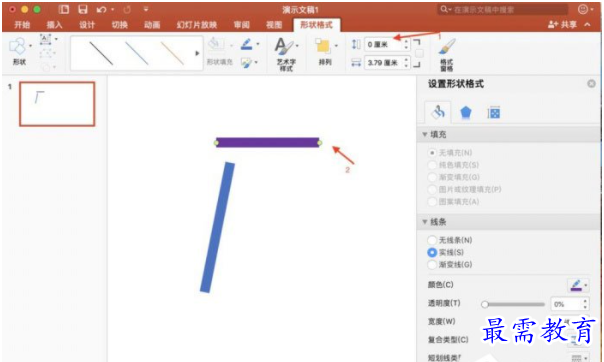Open the Review (审阅) tab

click(241, 25)
